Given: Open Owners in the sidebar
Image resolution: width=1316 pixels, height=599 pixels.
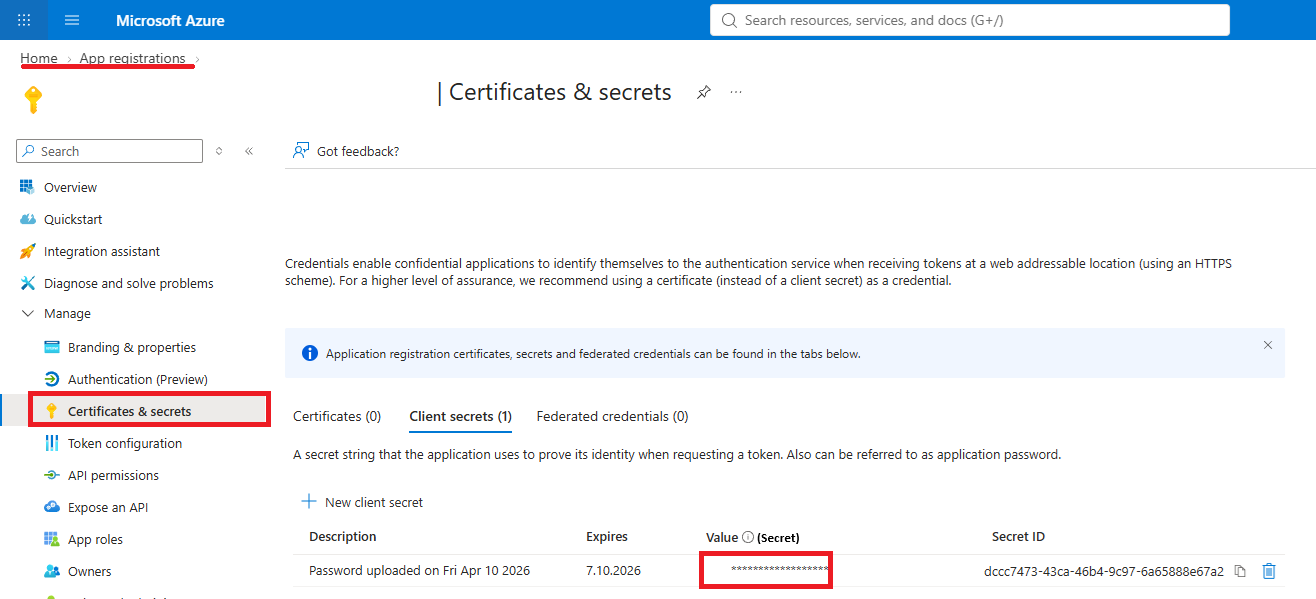Looking at the screenshot, I should (x=90, y=571).
